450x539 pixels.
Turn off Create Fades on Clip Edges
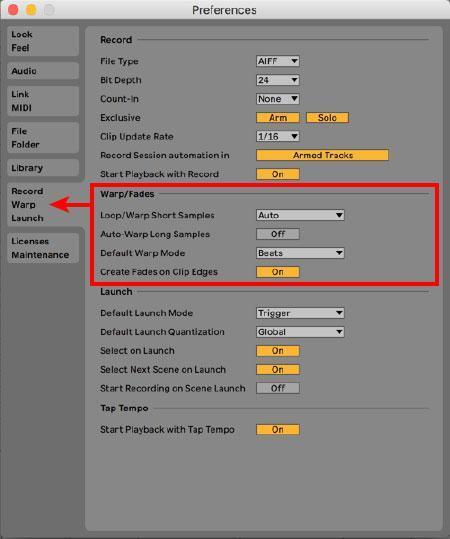[278, 272]
